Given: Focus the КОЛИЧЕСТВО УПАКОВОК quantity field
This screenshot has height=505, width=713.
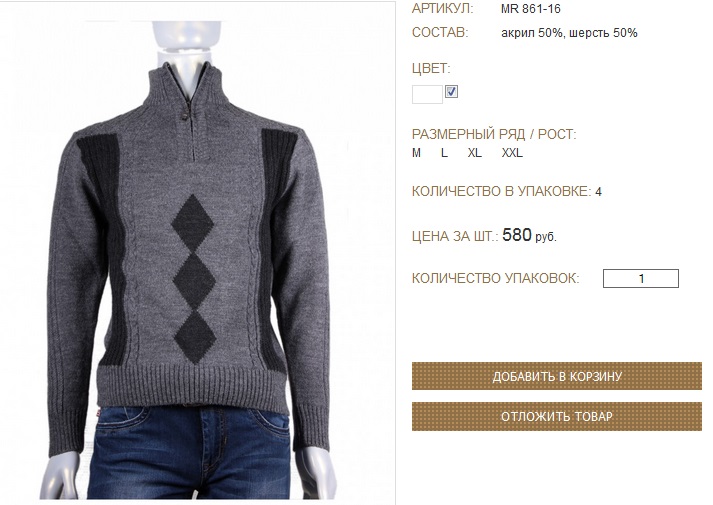Looking at the screenshot, I should point(641,279).
